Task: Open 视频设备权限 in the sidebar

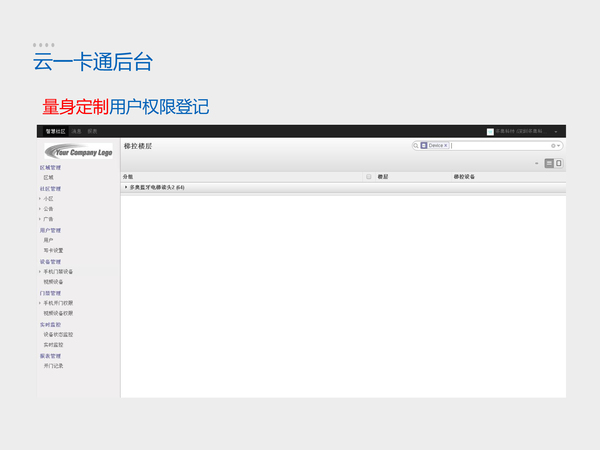Action: click(x=58, y=313)
